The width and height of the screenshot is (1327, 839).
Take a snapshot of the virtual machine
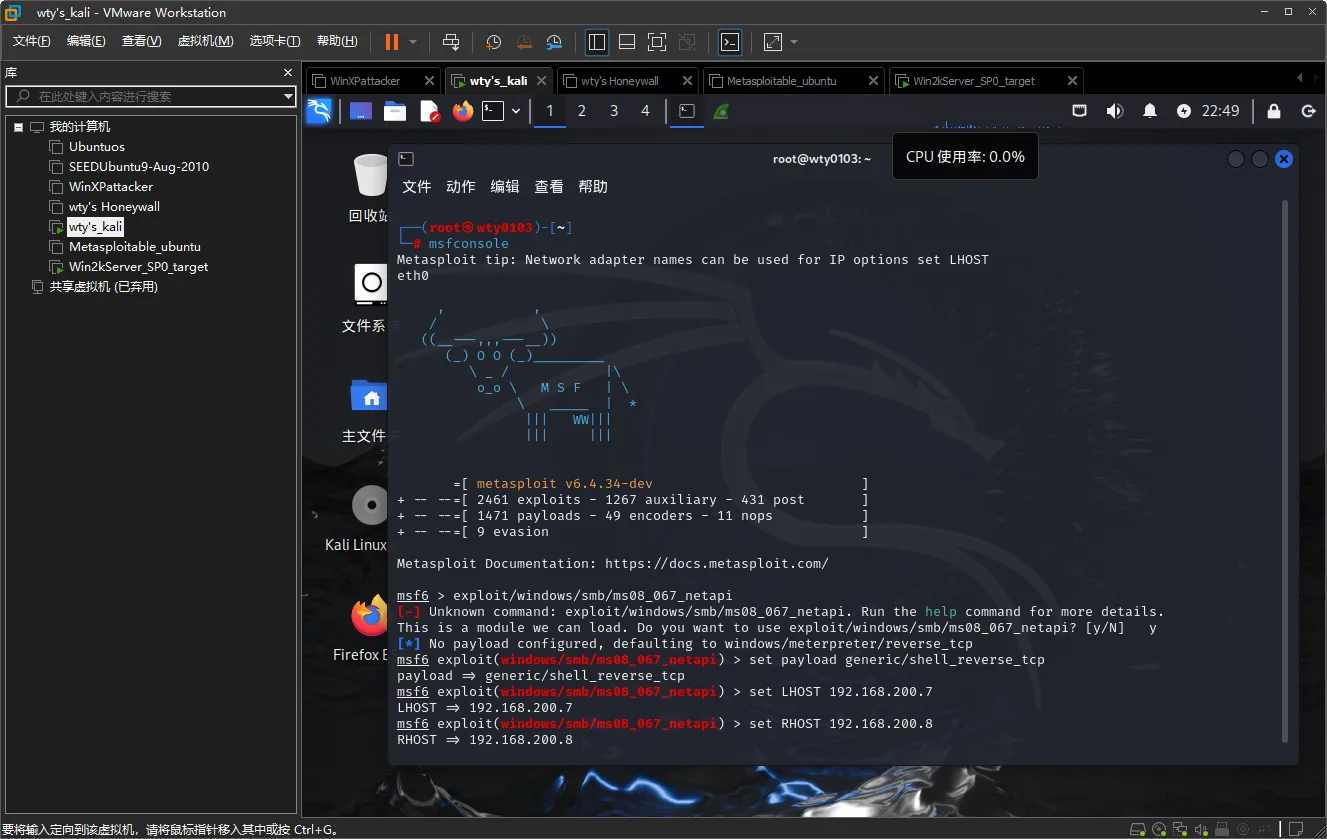click(493, 42)
